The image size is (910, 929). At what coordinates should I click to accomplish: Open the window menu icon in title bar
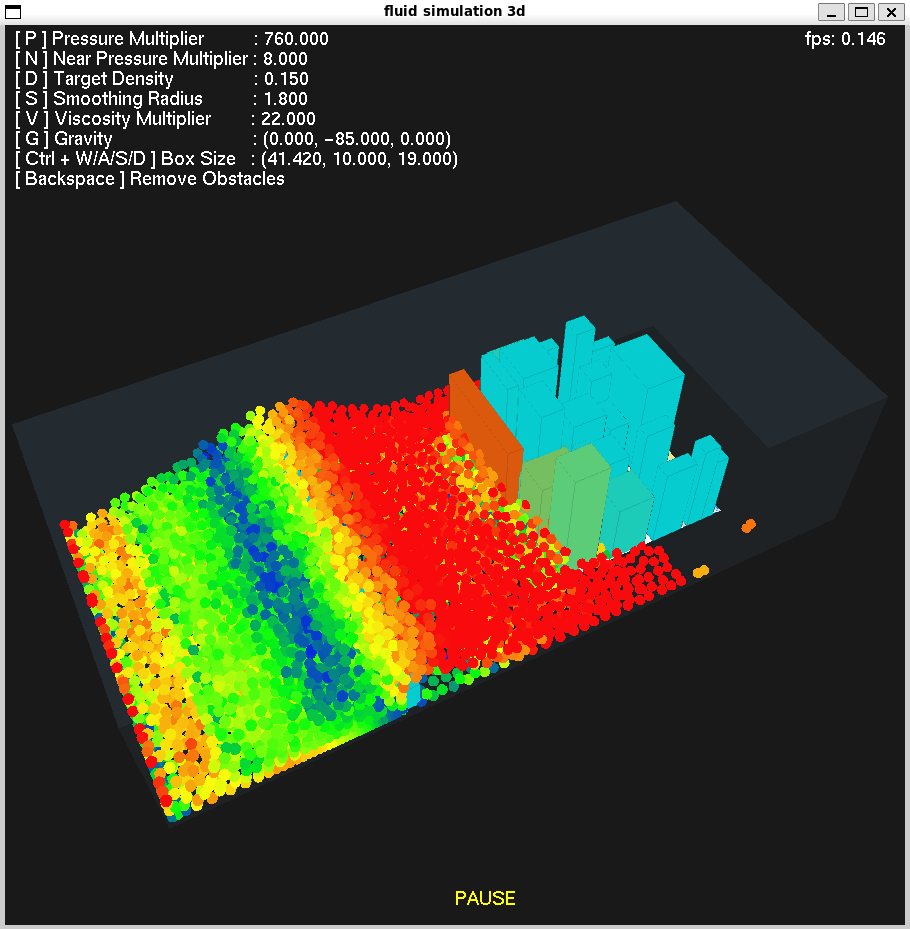[13, 12]
